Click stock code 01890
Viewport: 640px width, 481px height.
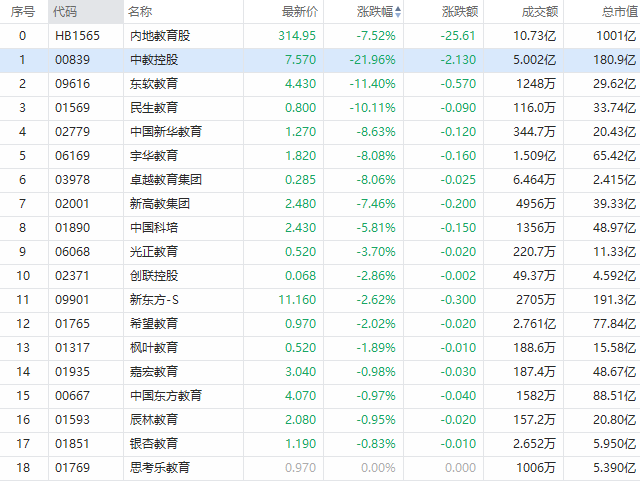(x=72, y=228)
